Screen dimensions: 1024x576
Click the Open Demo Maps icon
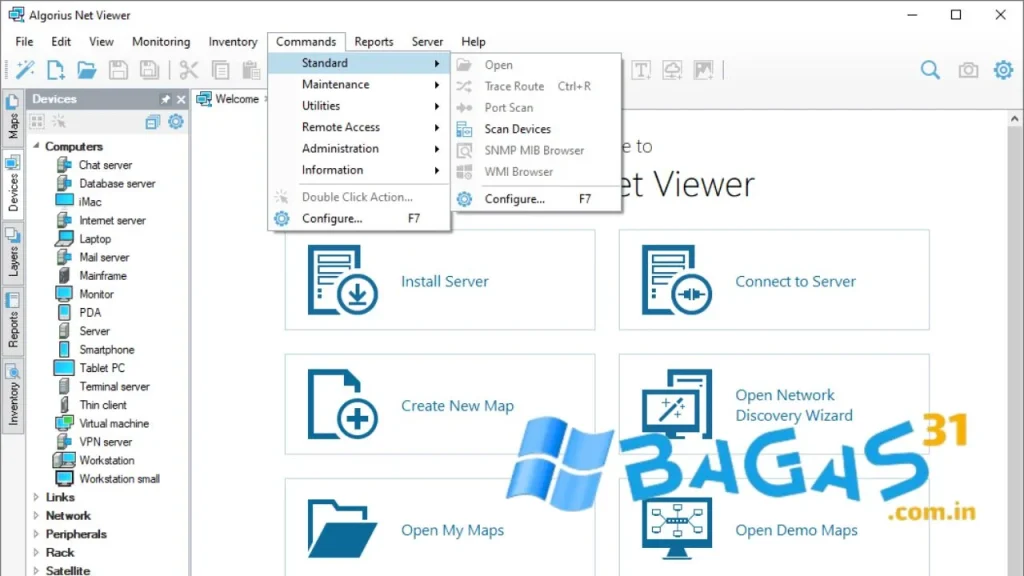point(677,529)
